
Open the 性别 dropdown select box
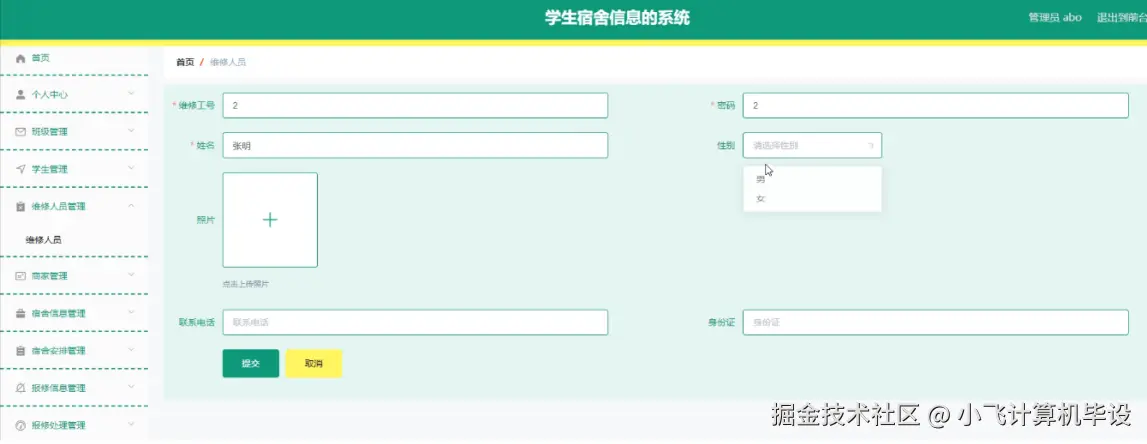[812, 145]
